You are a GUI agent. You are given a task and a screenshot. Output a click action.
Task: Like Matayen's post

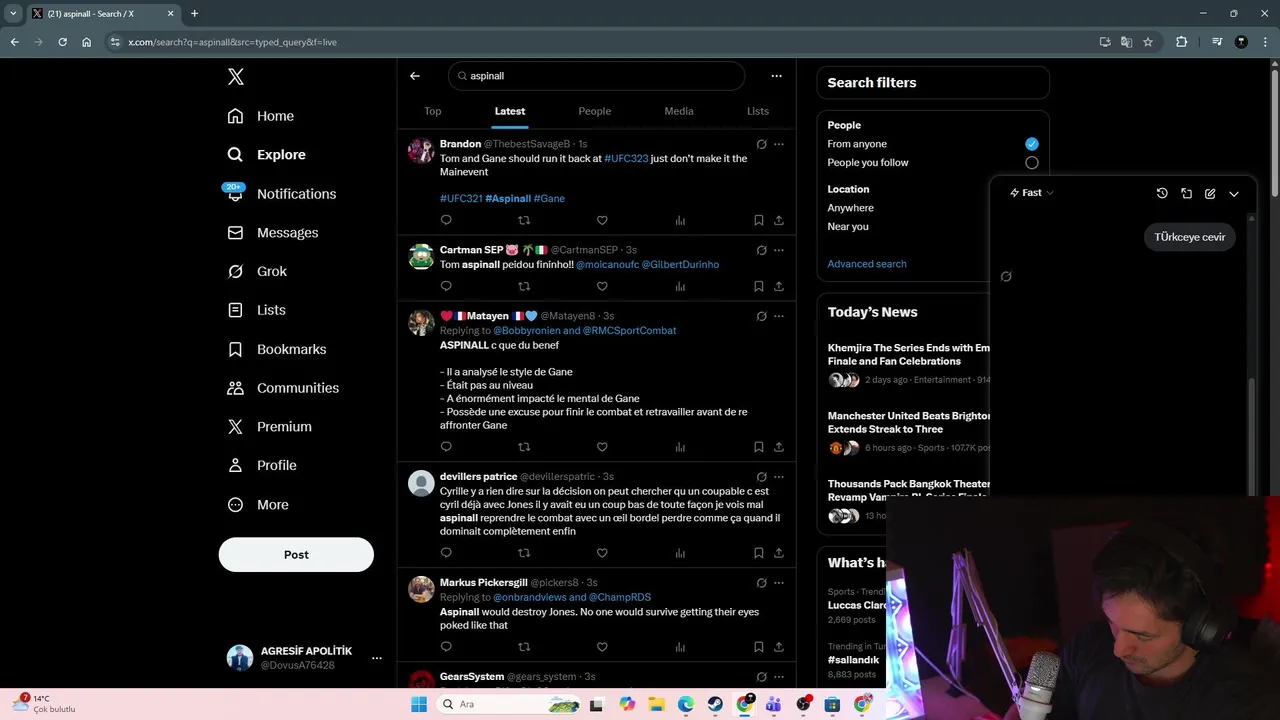(602, 447)
